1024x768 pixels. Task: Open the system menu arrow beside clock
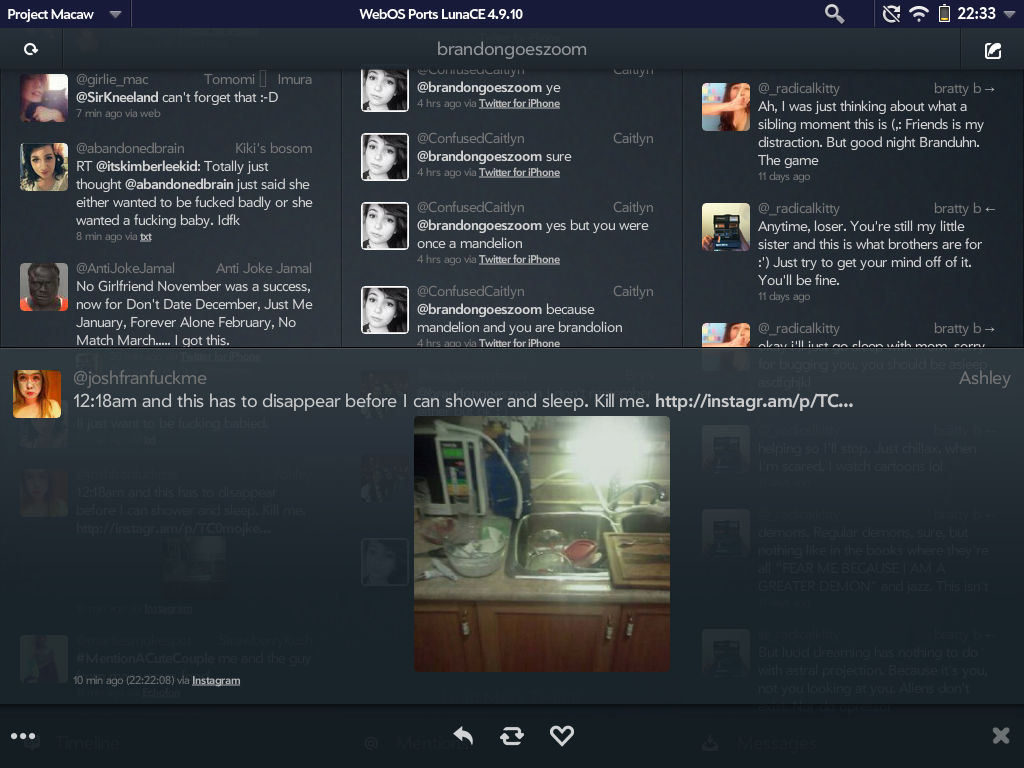(x=1009, y=14)
